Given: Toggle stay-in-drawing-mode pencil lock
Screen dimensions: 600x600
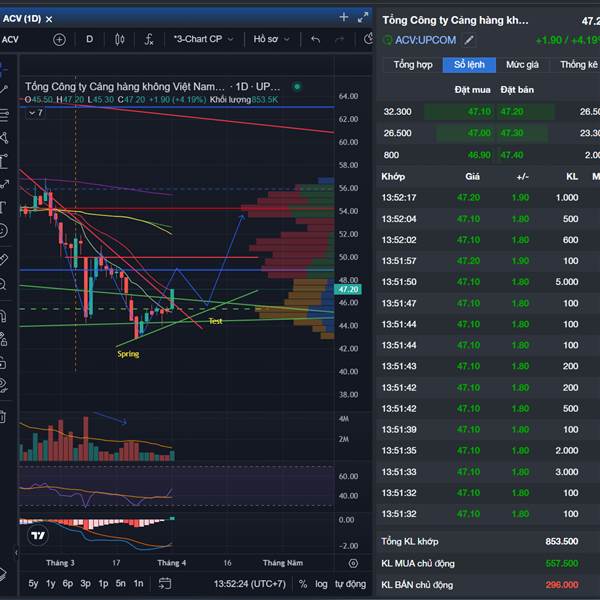Looking at the screenshot, I should 3,339.
